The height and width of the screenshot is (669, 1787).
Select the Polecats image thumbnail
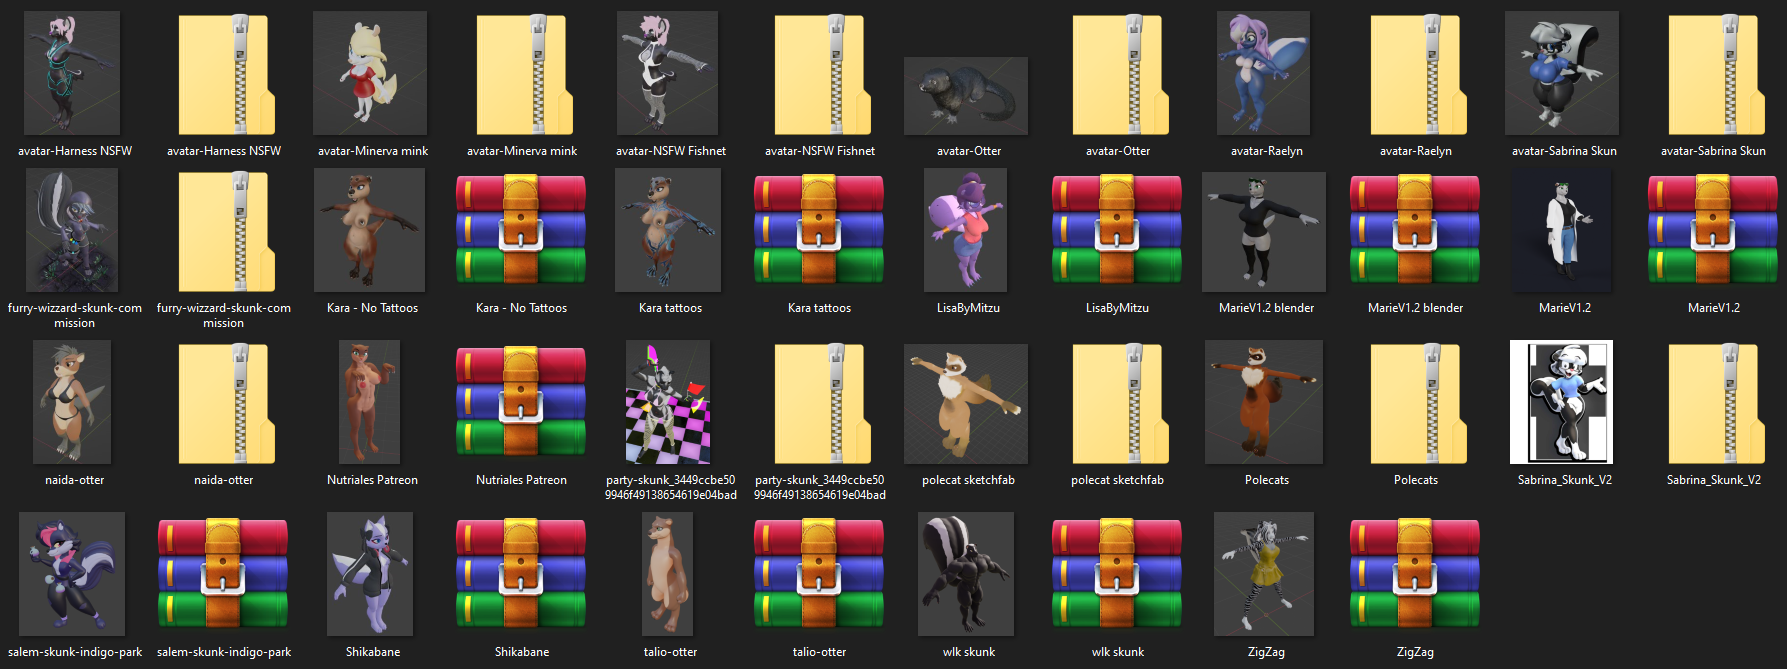click(1264, 402)
